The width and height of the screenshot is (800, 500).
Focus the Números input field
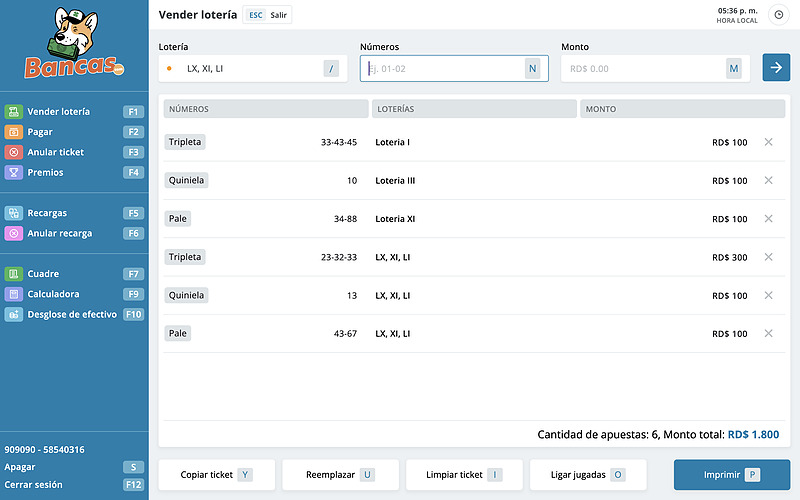coord(443,68)
